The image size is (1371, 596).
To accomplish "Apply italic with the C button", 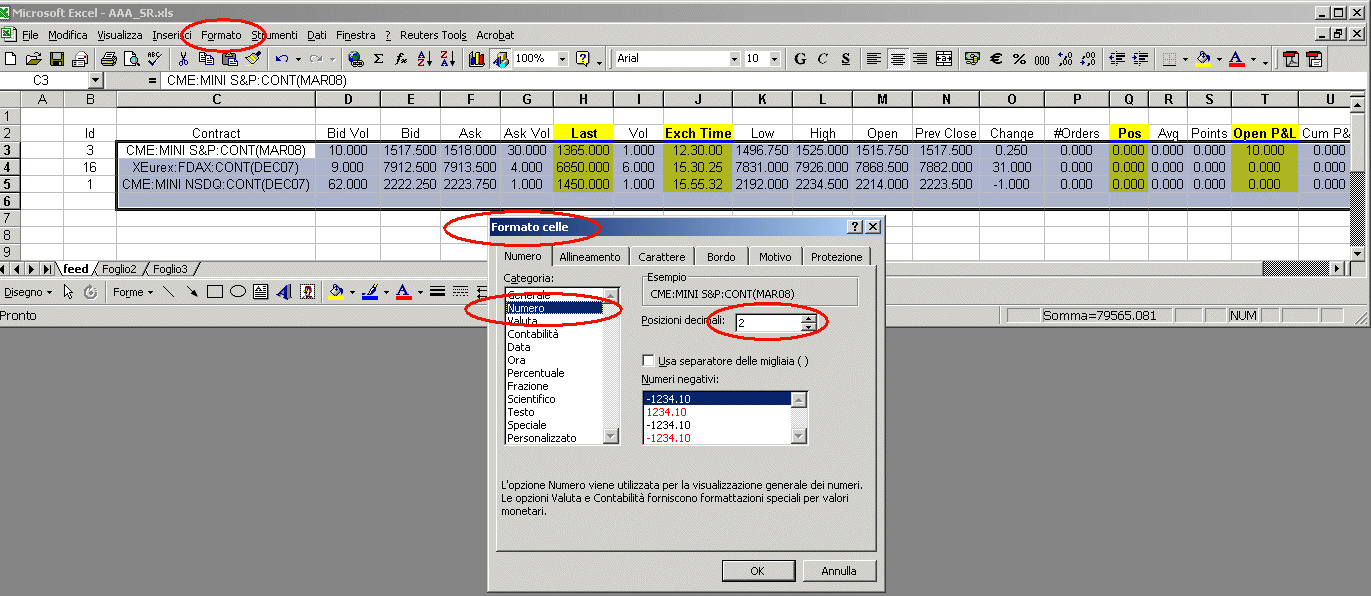I will coord(823,59).
